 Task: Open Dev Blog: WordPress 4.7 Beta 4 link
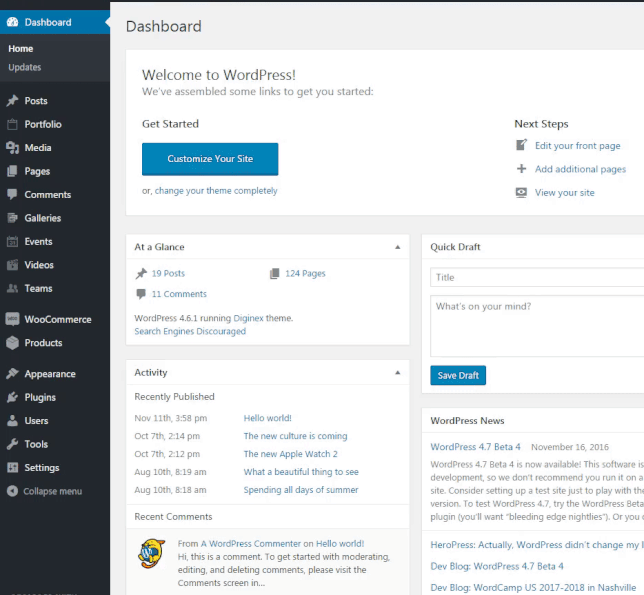497,566
